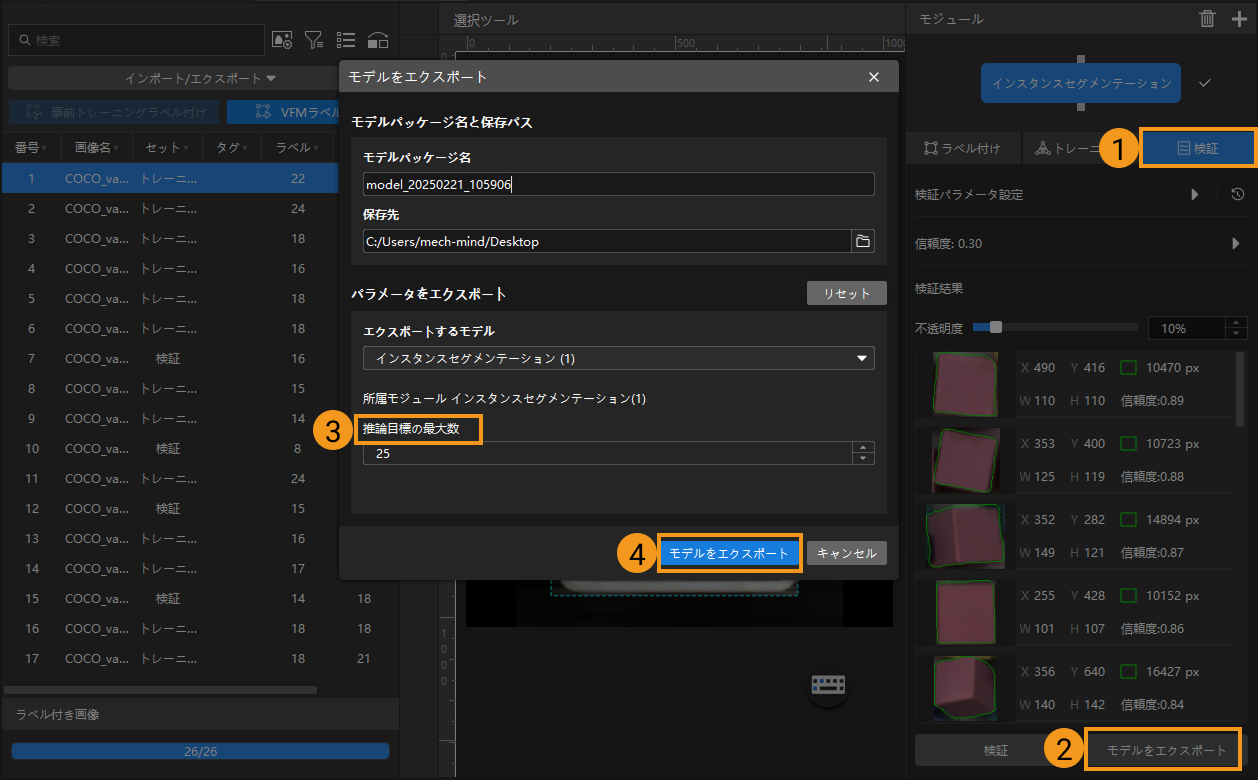Click the validation results vertical scrollbar

tap(1241, 390)
